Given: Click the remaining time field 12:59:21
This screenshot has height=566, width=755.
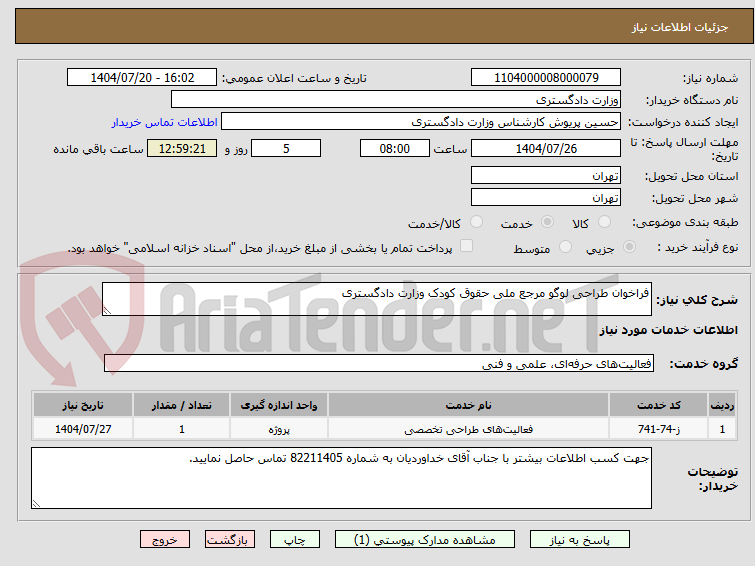Looking at the screenshot, I should click(x=182, y=148).
